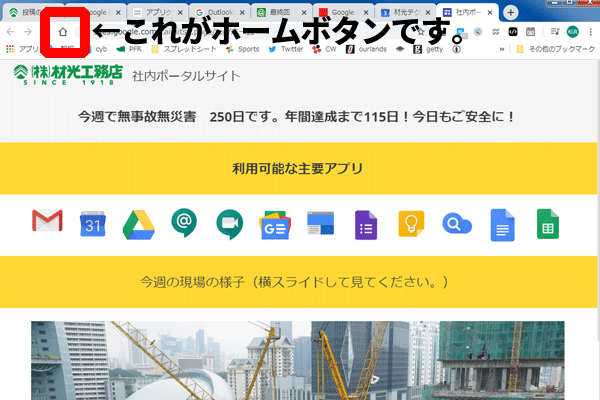
Task: Open the Twitter bookmark
Action: 286,49
